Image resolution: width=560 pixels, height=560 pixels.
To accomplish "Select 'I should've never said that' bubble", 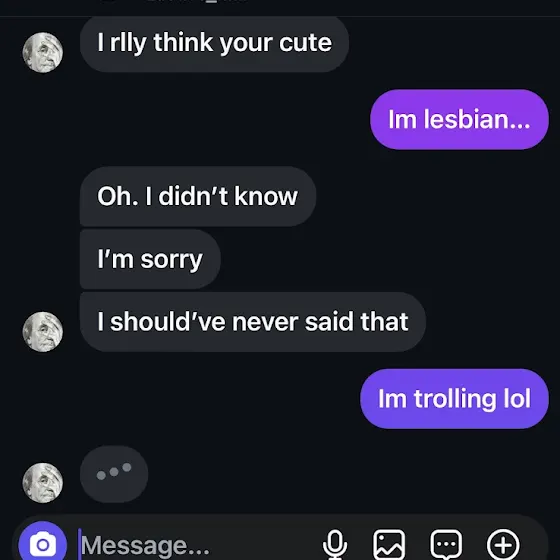I will coord(253,322).
